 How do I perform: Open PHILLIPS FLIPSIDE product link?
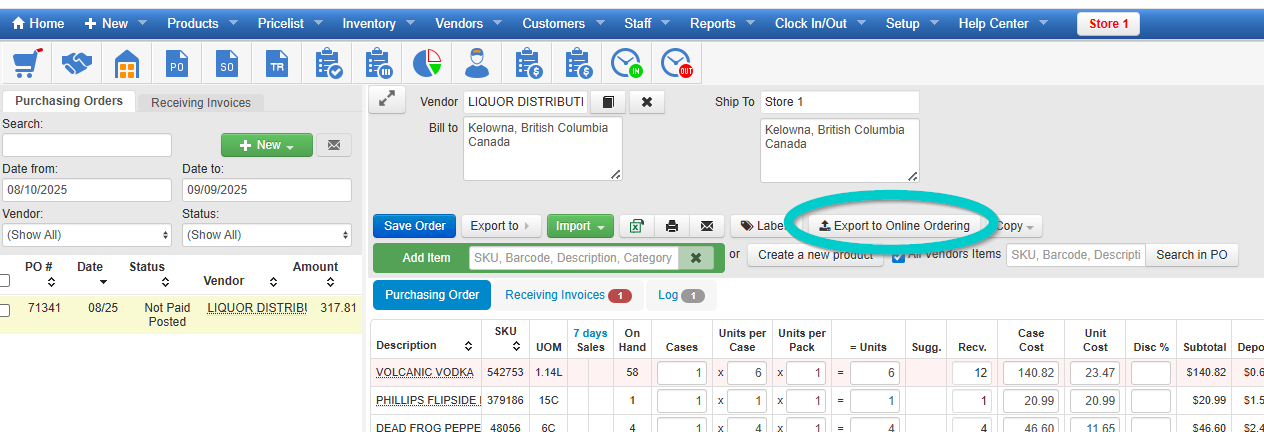tap(428, 400)
